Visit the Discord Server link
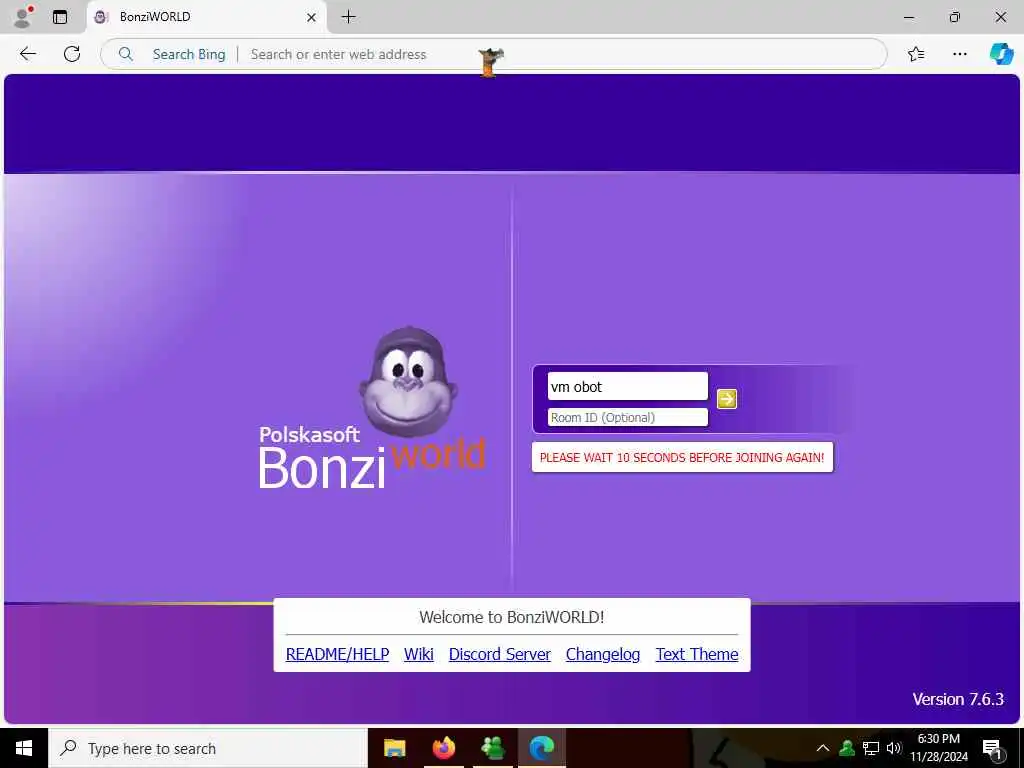 (x=500, y=654)
